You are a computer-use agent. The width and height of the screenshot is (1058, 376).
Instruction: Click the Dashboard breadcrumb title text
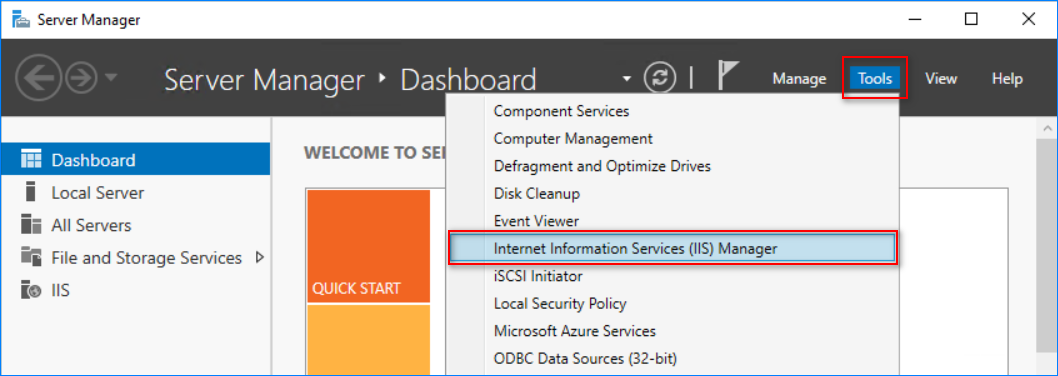[x=468, y=79]
